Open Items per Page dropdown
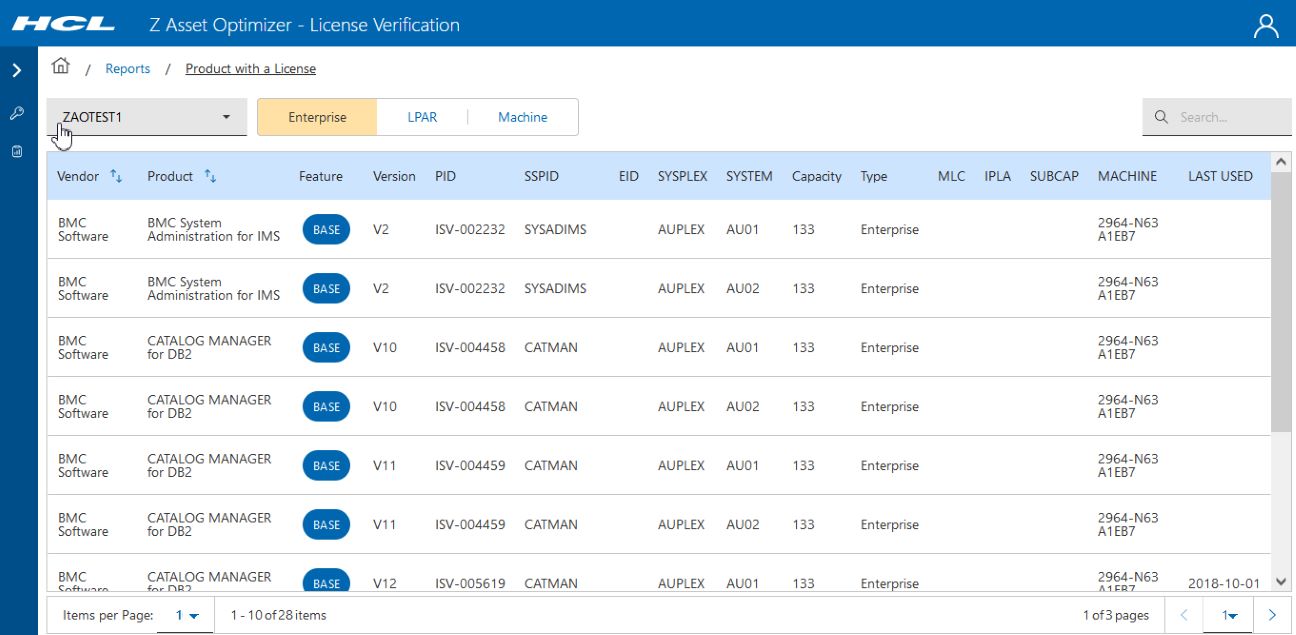The image size is (1296, 635). 187,615
